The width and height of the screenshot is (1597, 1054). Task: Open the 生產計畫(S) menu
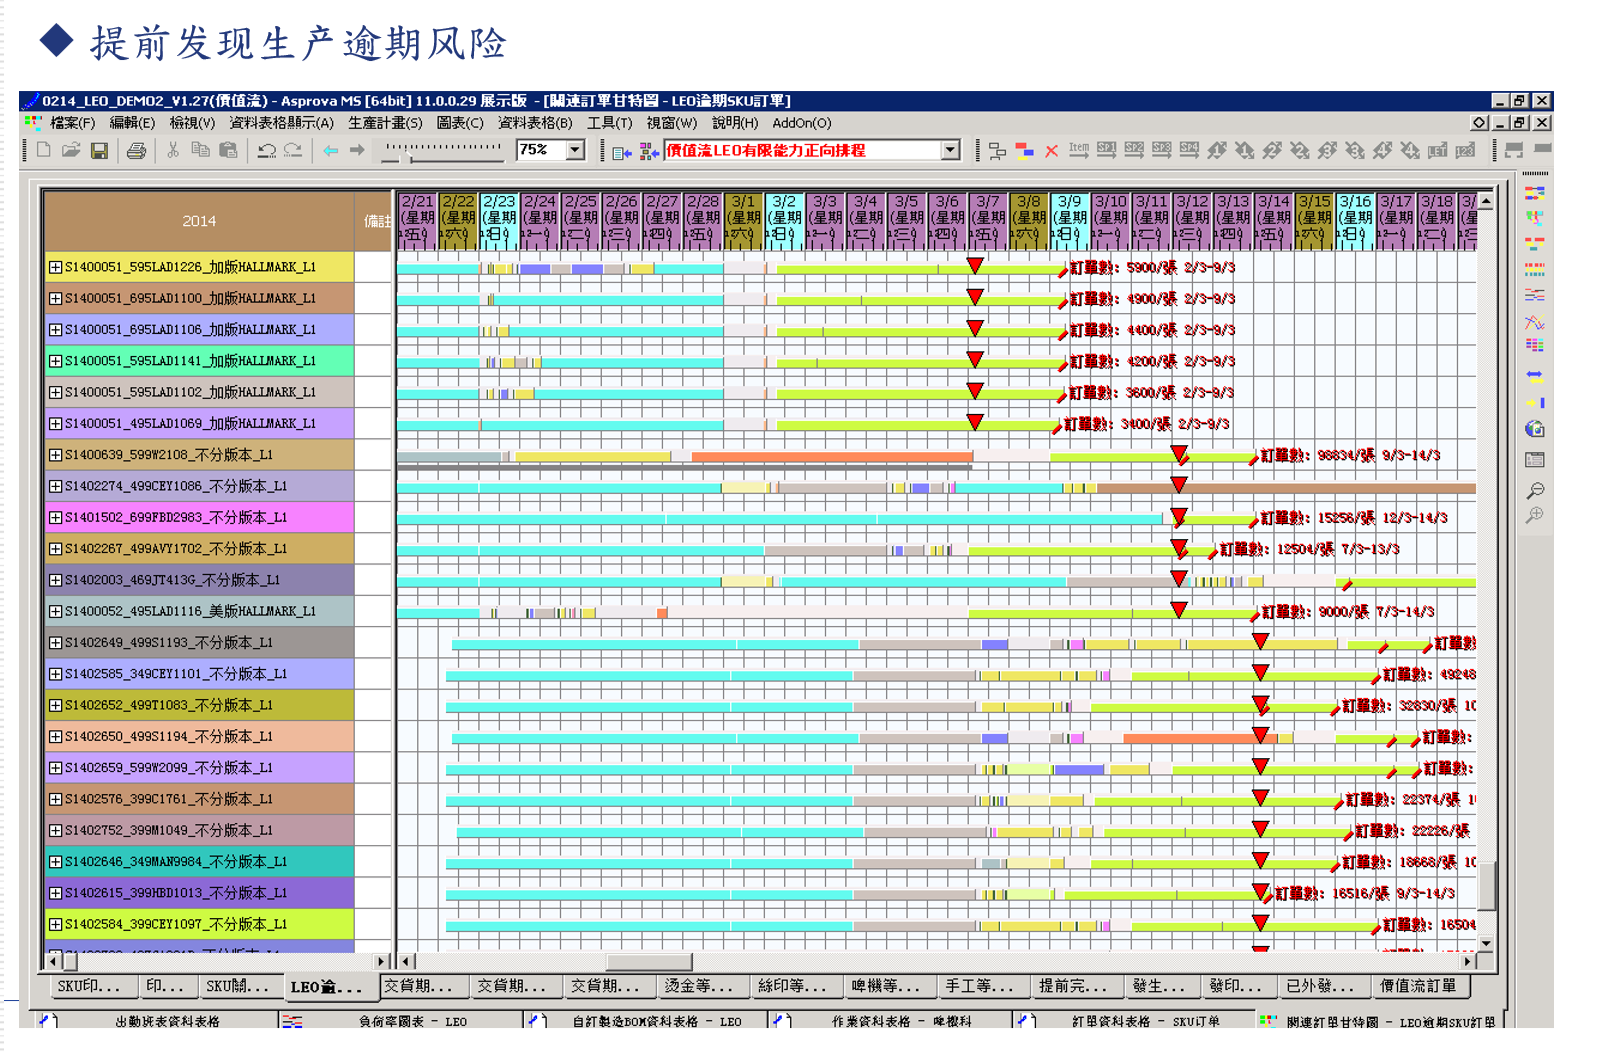385,123
